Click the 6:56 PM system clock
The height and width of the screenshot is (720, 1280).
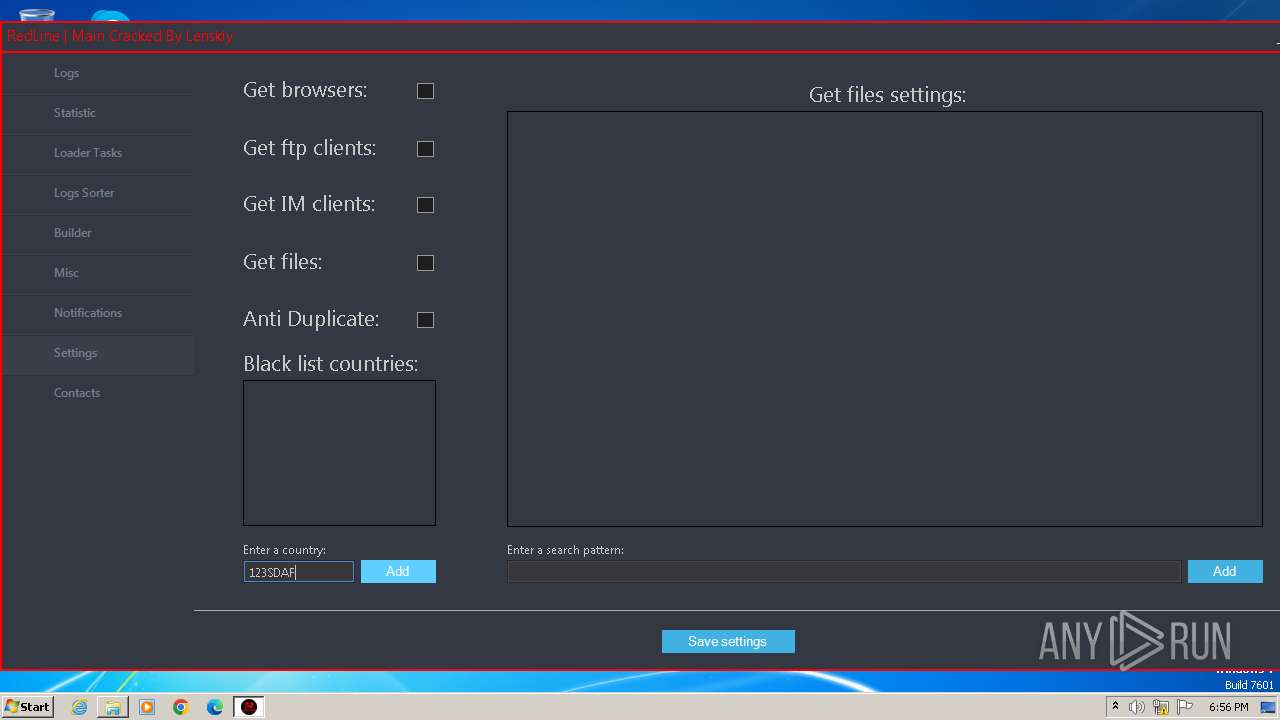[x=1228, y=707]
